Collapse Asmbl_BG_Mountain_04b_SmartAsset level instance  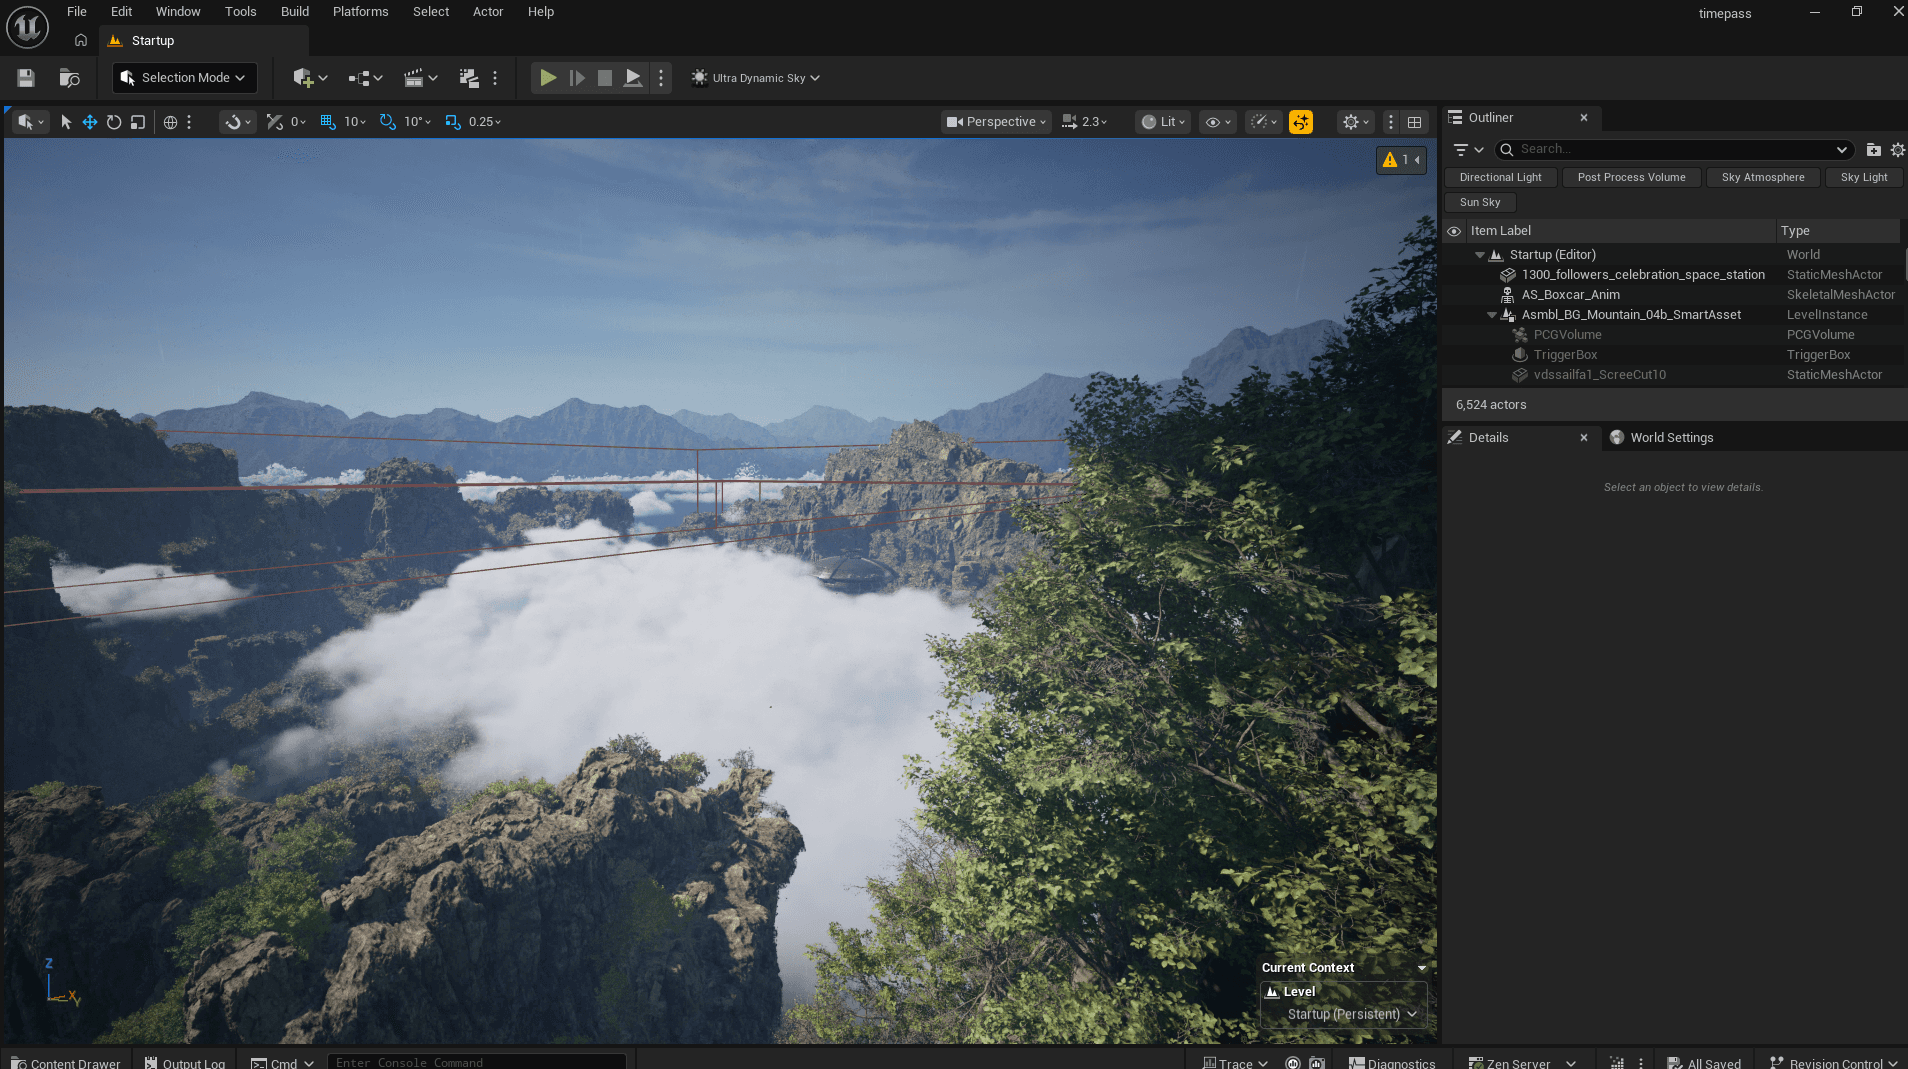point(1492,315)
